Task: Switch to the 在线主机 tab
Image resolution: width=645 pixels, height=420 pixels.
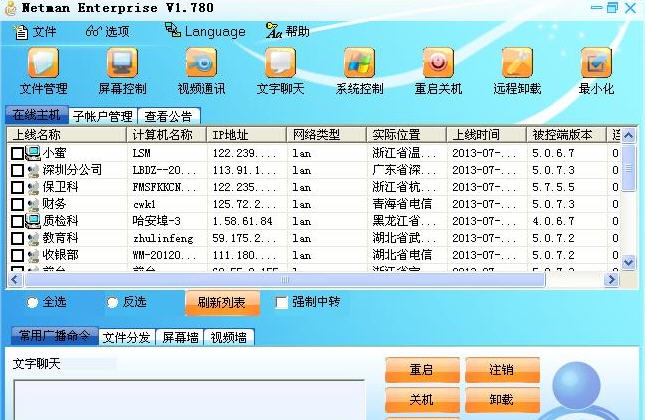Action: [x=37, y=115]
